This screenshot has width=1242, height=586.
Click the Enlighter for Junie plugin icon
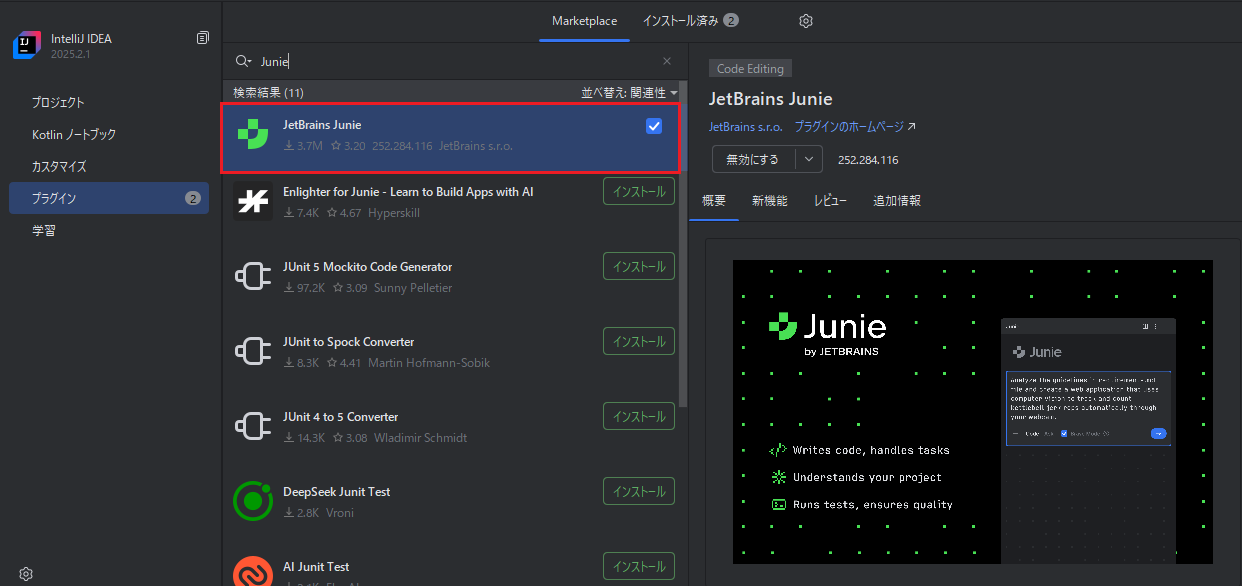tap(253, 201)
